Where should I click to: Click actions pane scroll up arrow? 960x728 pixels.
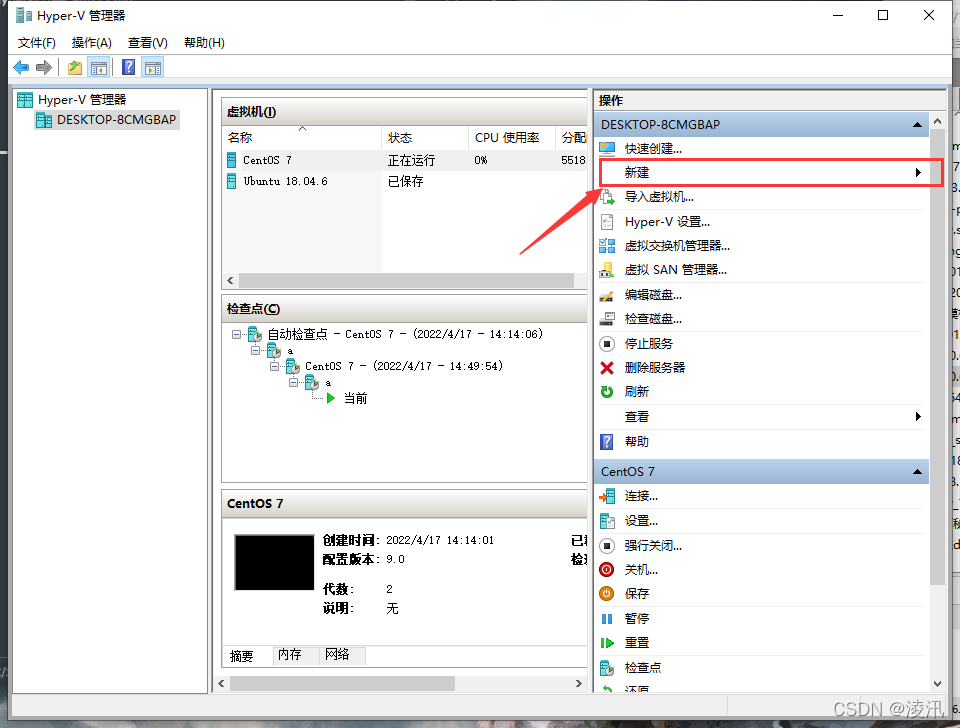pos(937,121)
